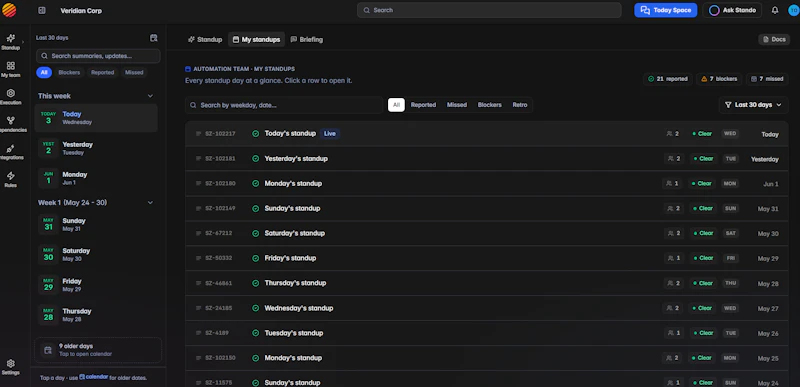Open Today Space
800x387 pixels.
(665, 10)
